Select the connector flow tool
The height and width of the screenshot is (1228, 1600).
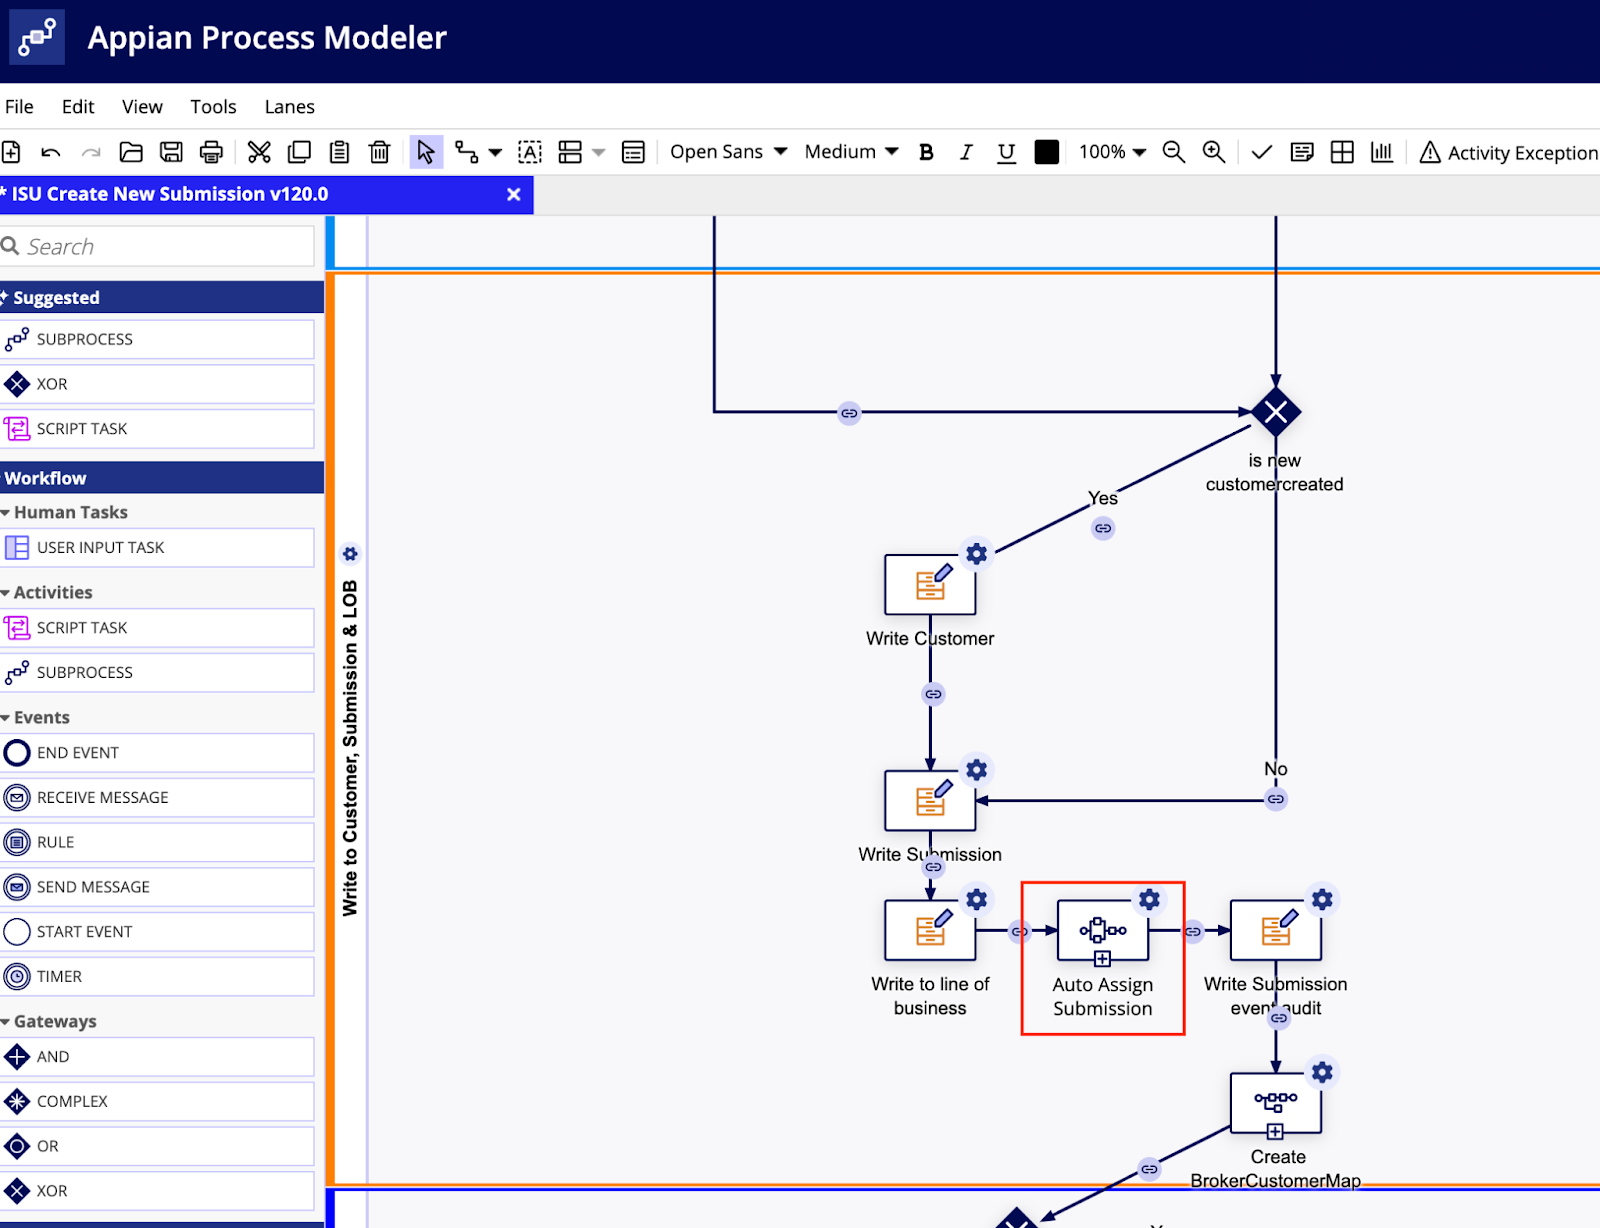(466, 152)
